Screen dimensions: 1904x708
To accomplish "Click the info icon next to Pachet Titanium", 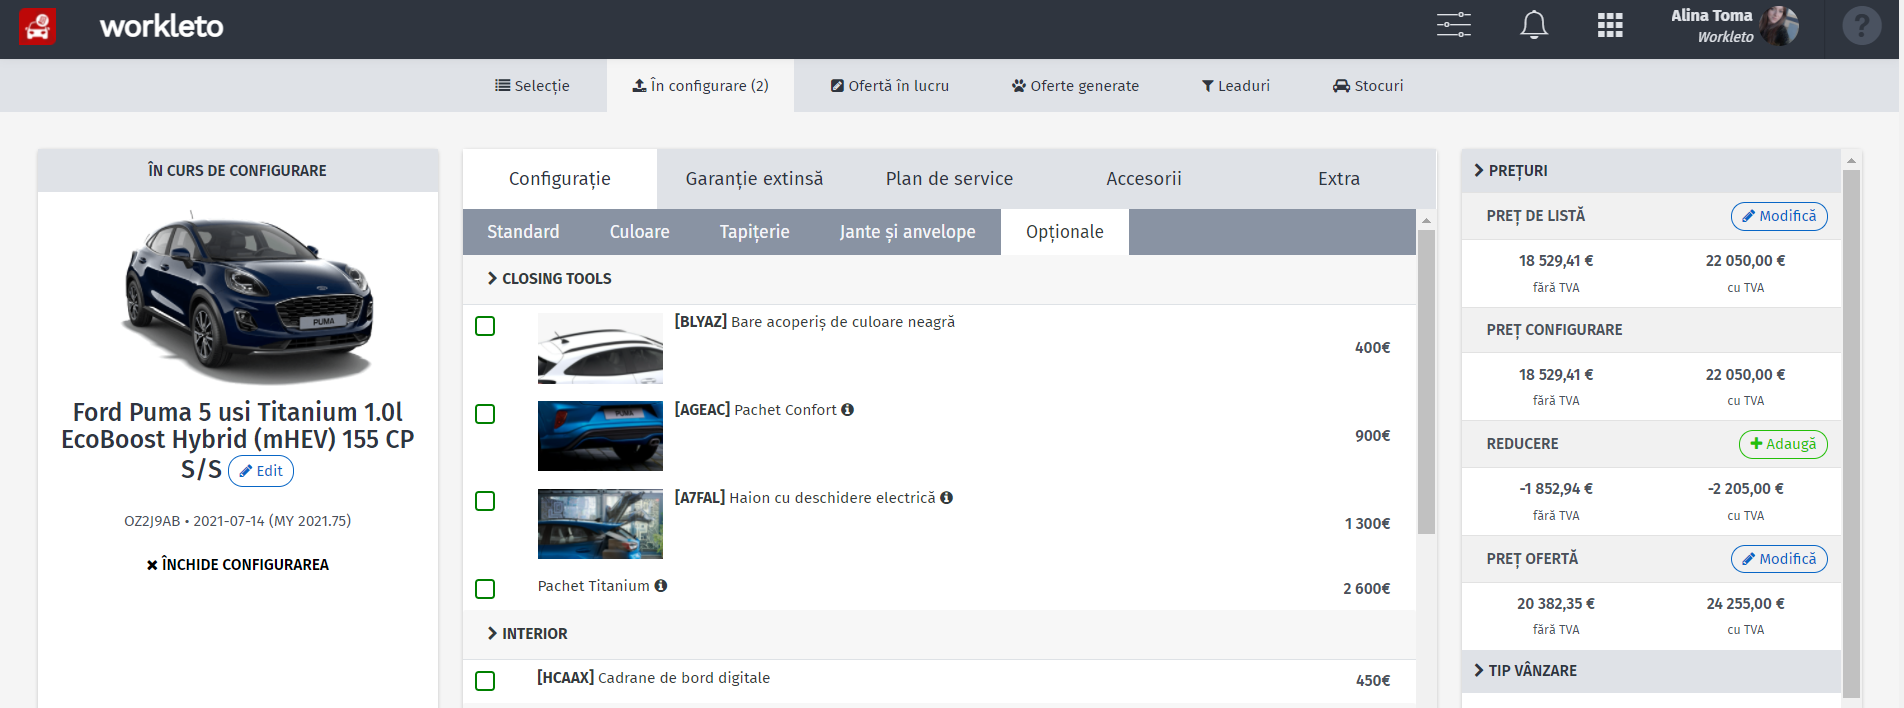I will (660, 586).
